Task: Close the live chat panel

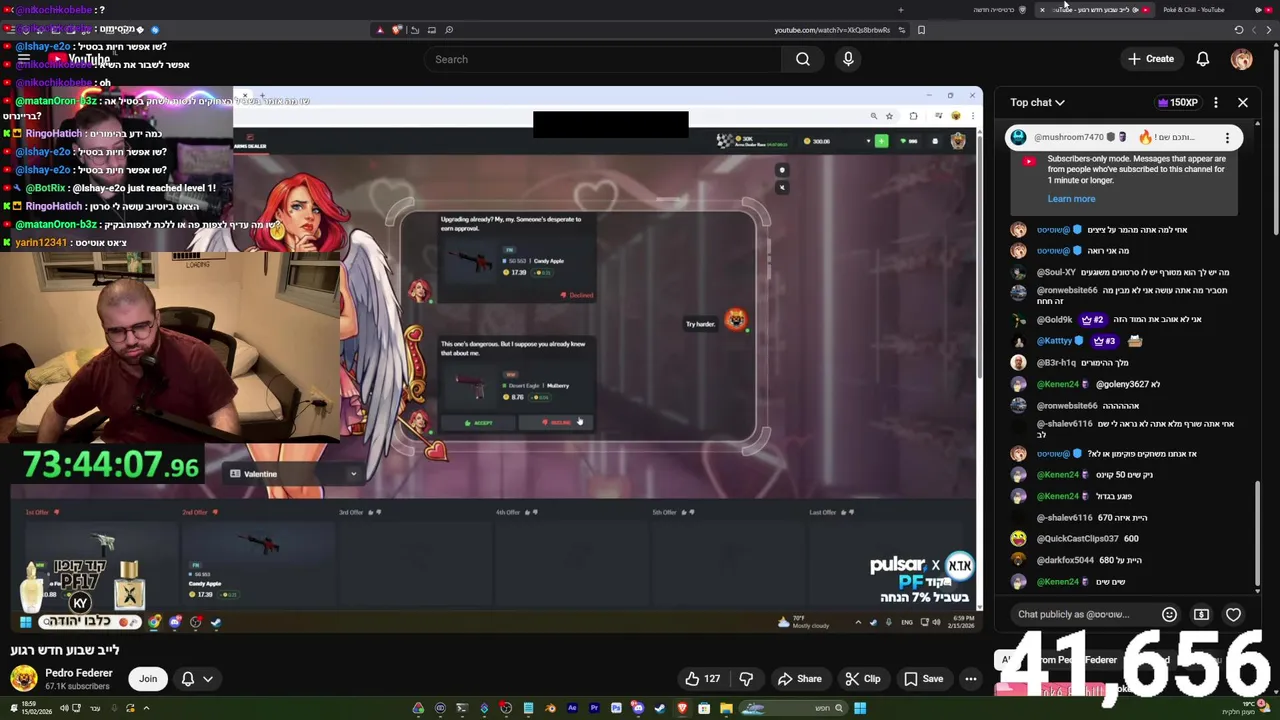Action: pos(1243,102)
